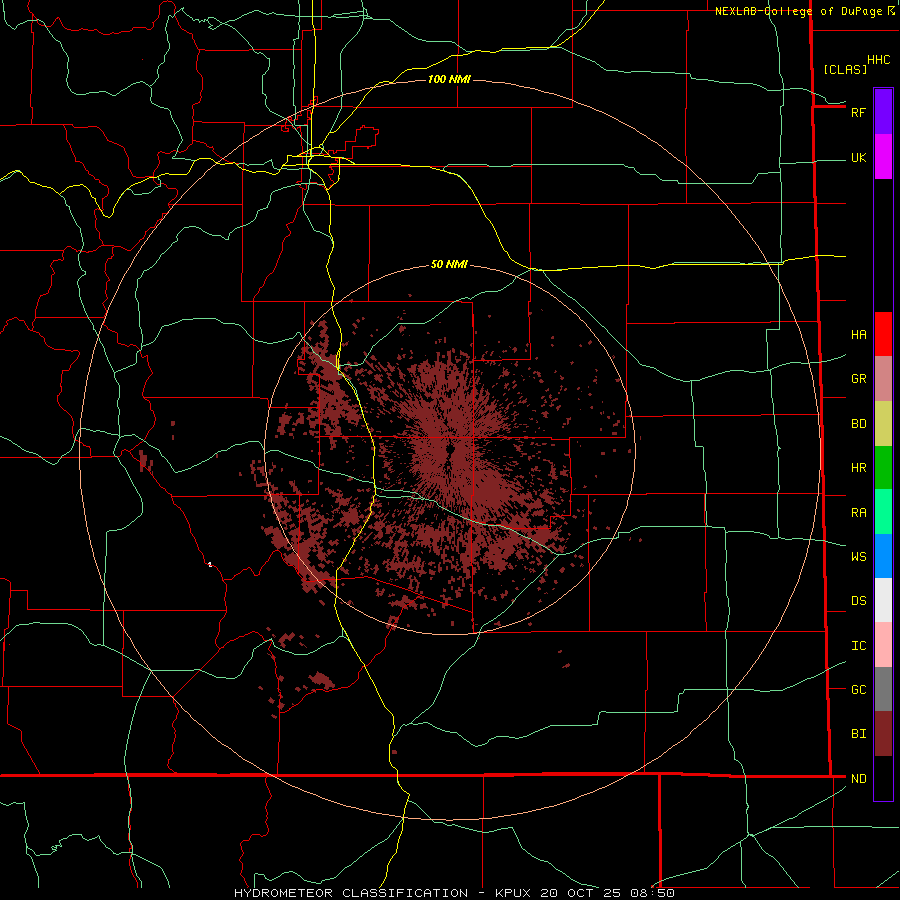Viewport: 900px width, 900px height.
Task: Click the 100 NMI range ring label
Action: click(449, 79)
